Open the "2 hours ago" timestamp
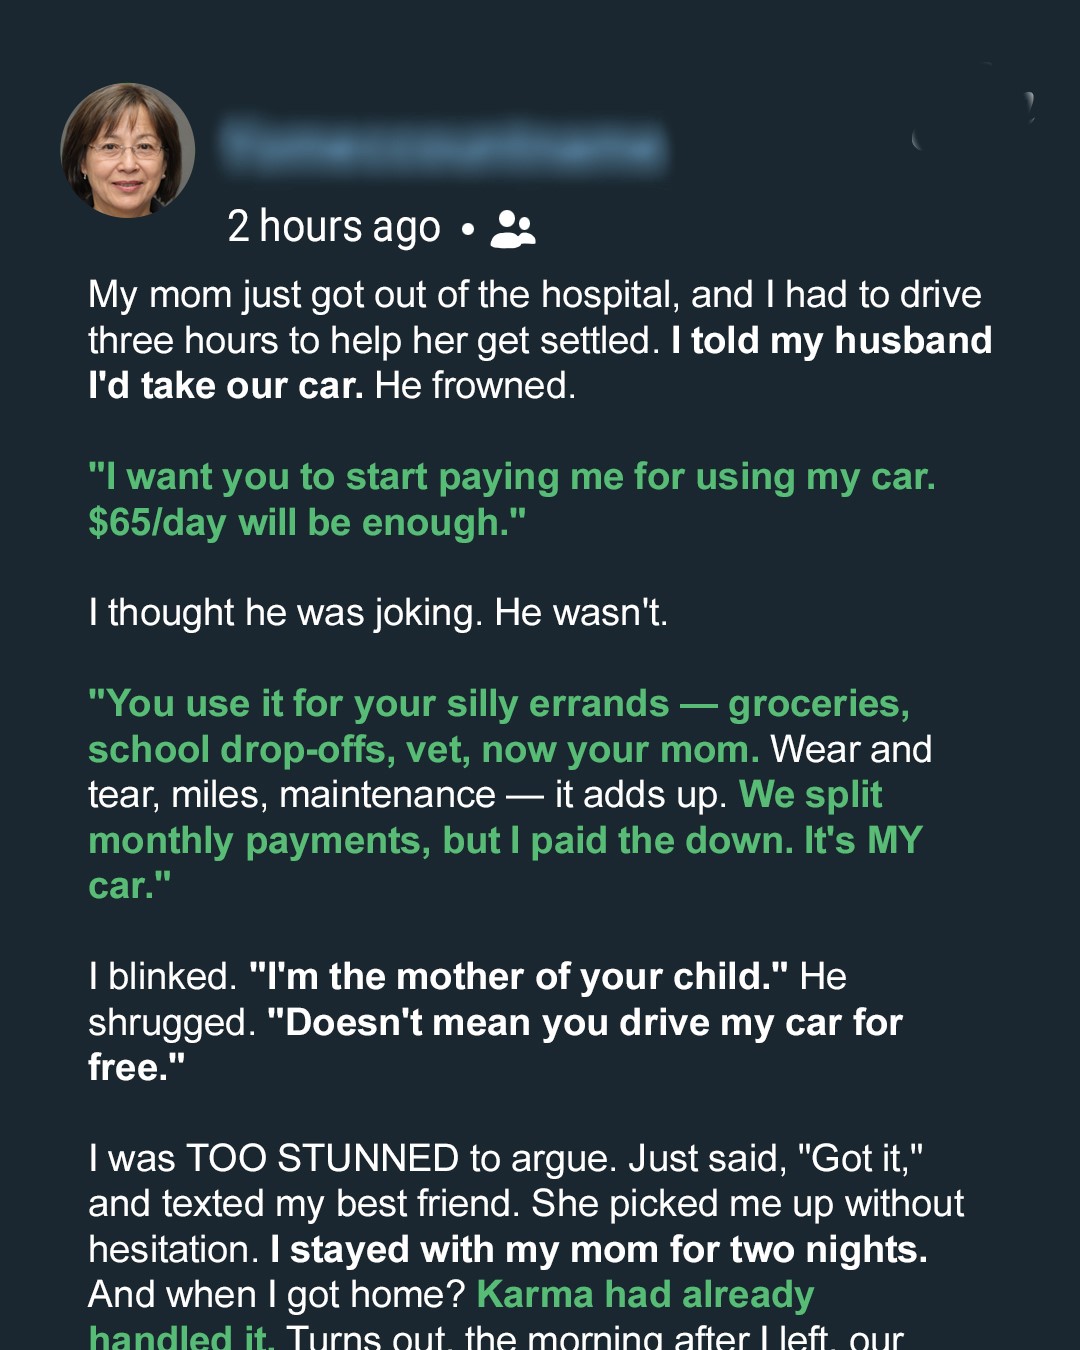The image size is (1080, 1350). pos(333,227)
